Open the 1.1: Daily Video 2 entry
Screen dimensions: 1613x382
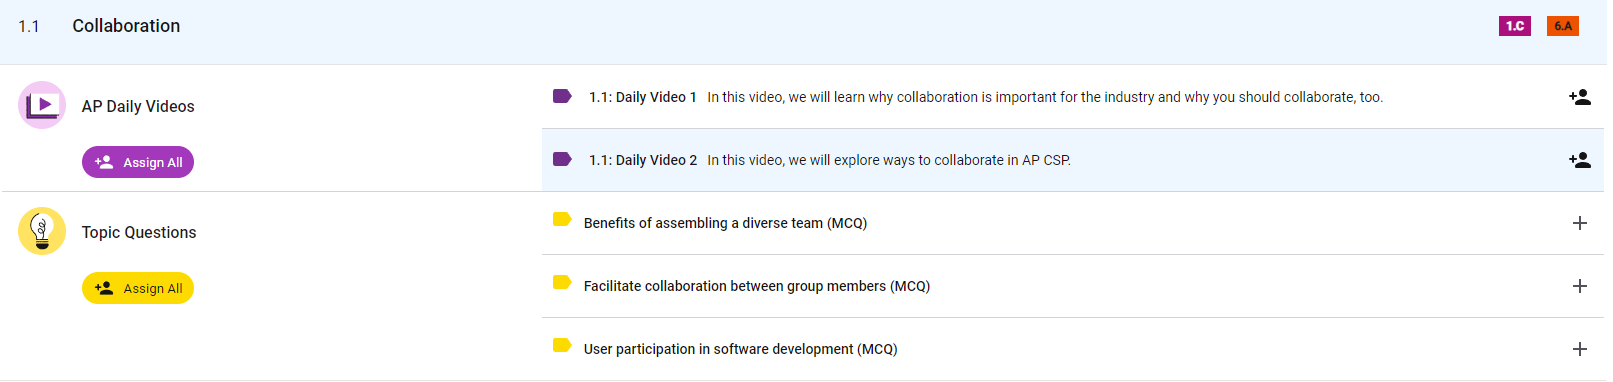click(x=643, y=160)
